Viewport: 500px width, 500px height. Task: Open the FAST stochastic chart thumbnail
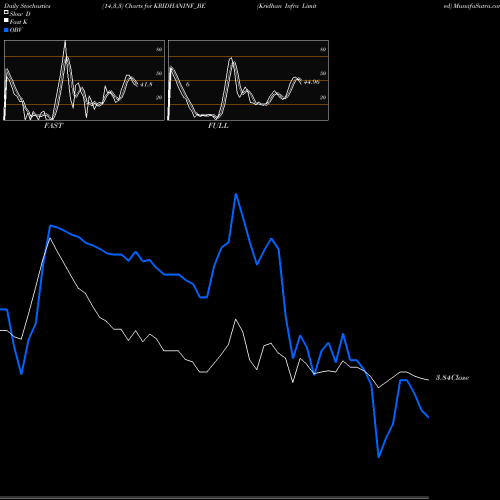click(x=84, y=80)
